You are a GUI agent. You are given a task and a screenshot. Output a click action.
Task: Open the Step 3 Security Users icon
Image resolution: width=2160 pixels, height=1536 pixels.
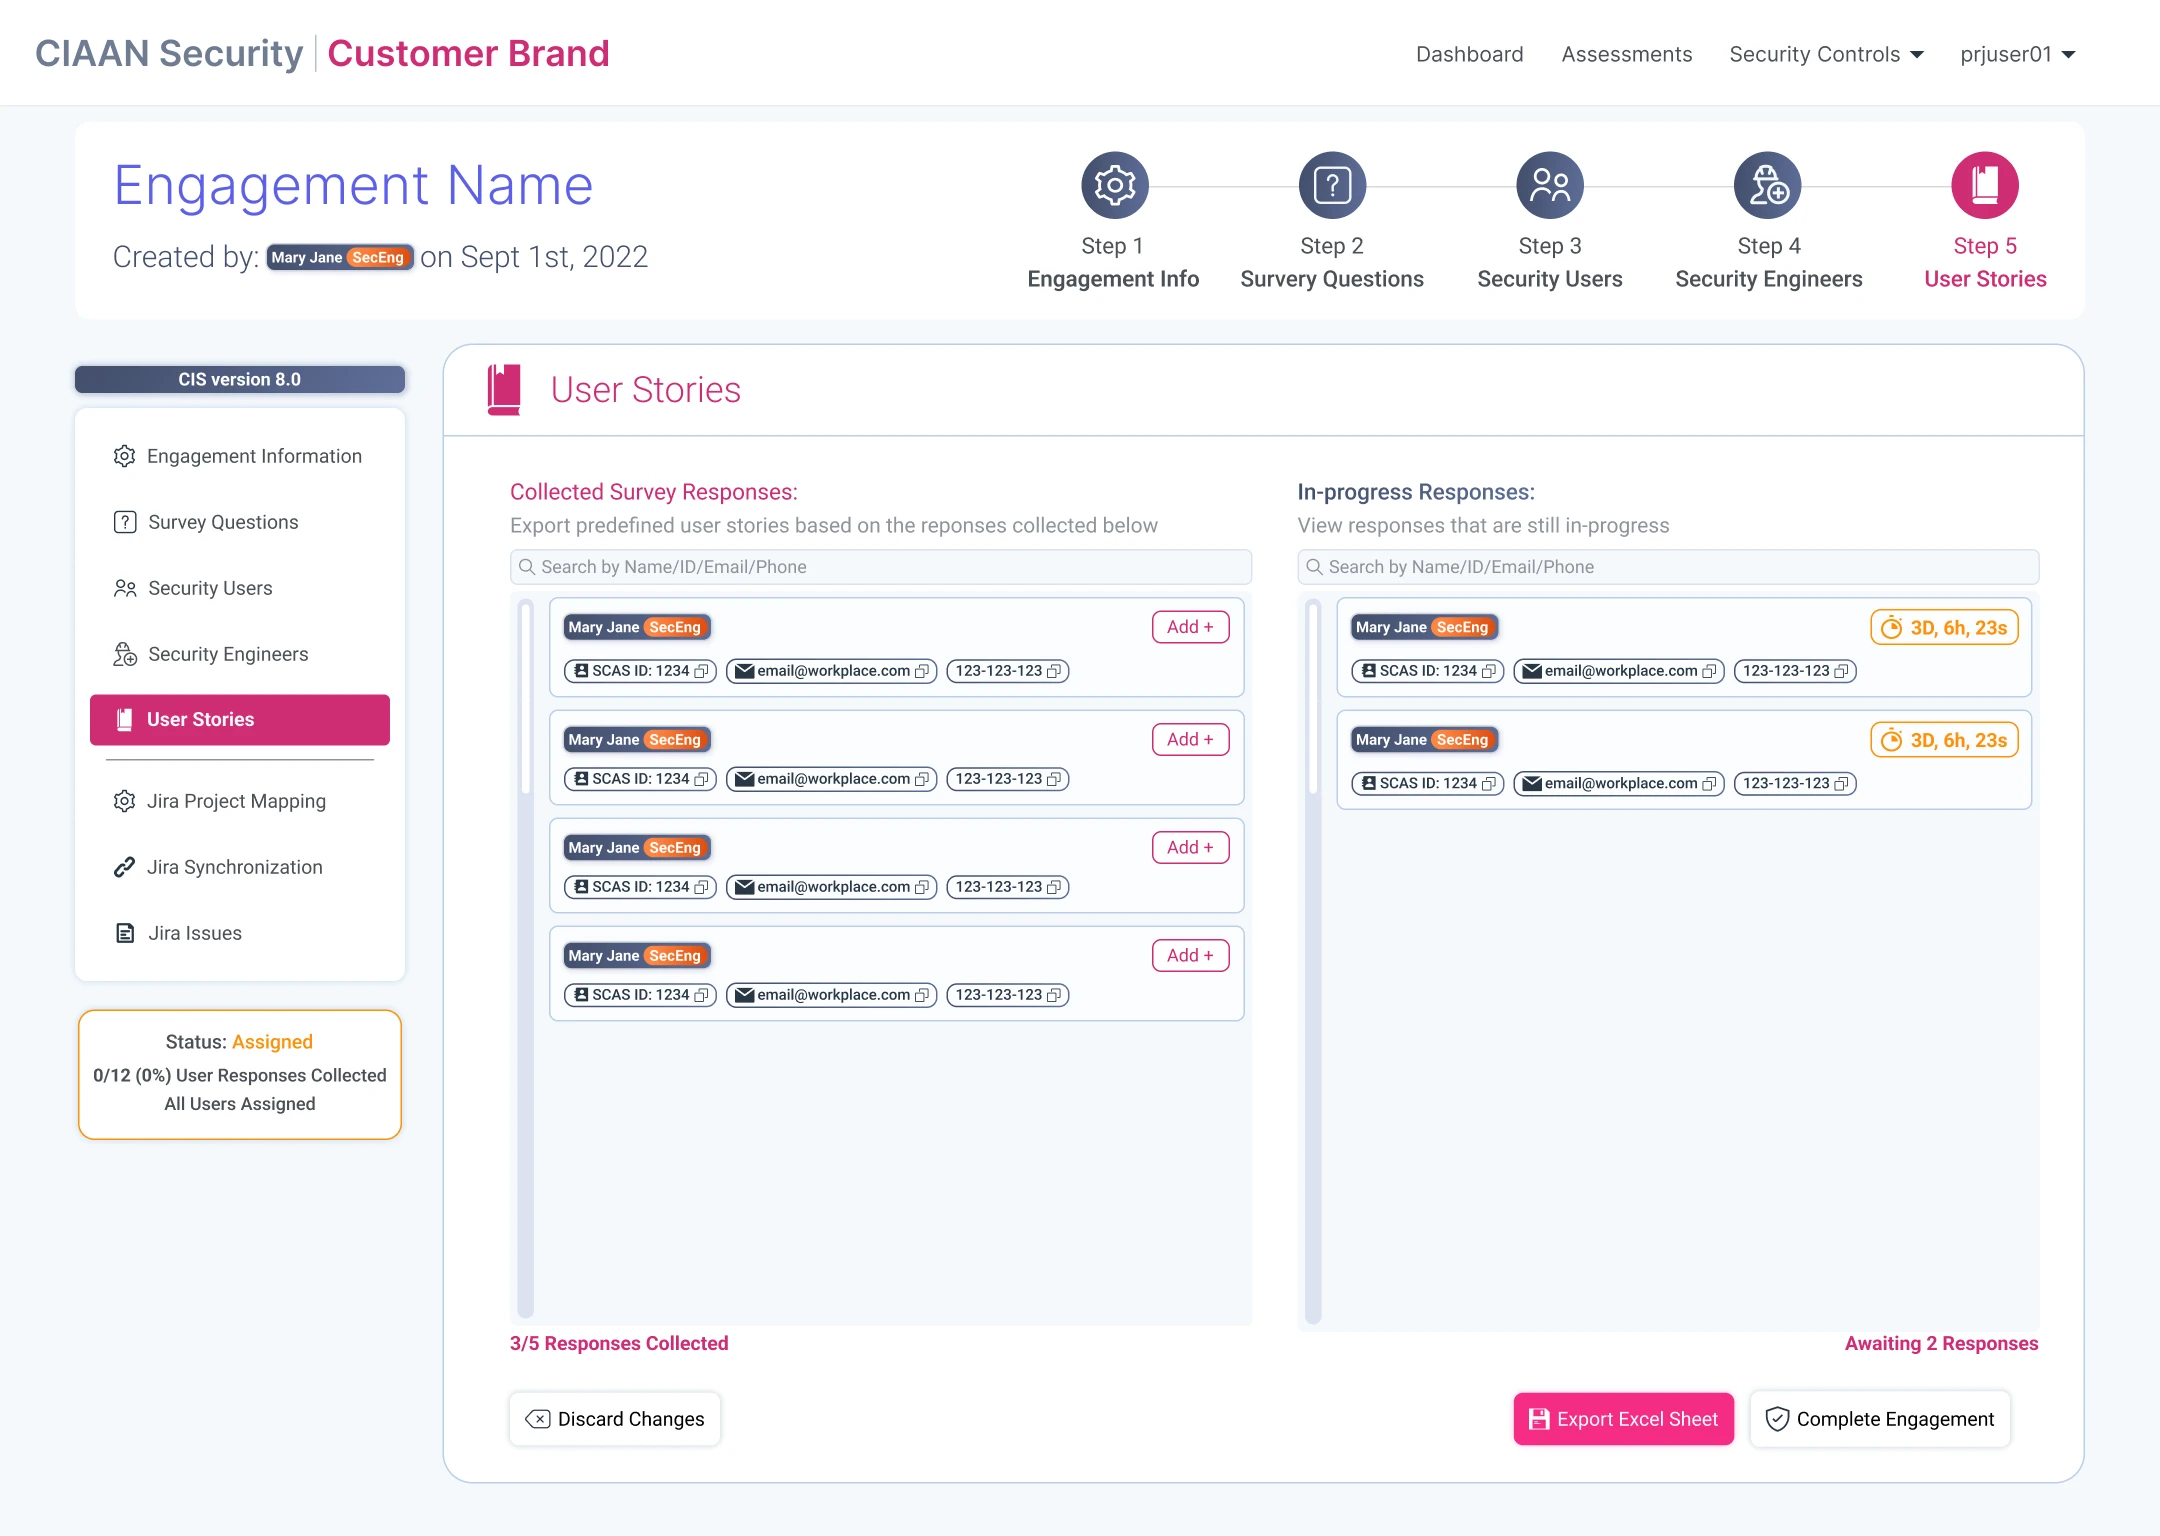(x=1549, y=185)
